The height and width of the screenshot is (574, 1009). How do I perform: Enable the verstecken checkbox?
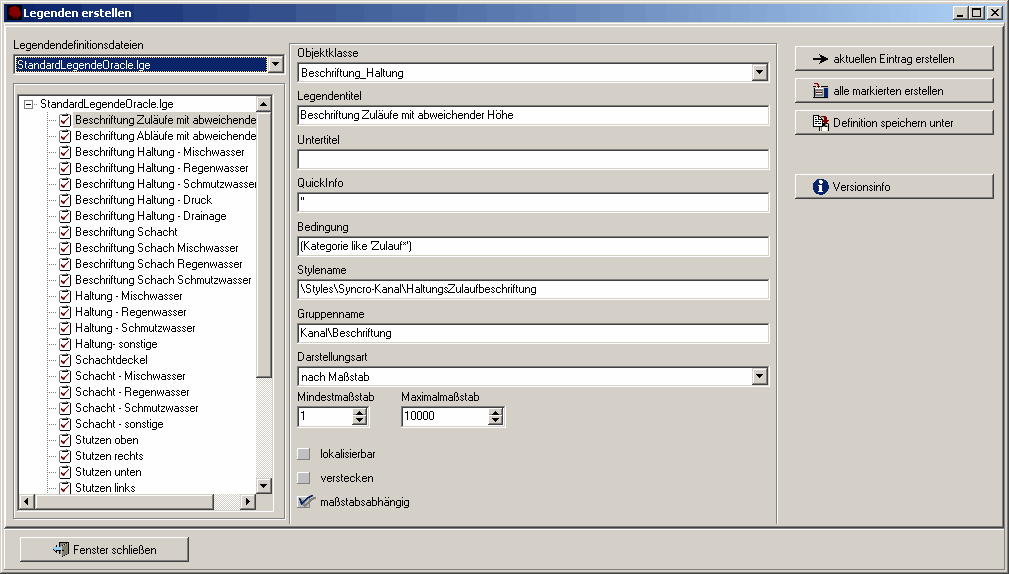(305, 478)
